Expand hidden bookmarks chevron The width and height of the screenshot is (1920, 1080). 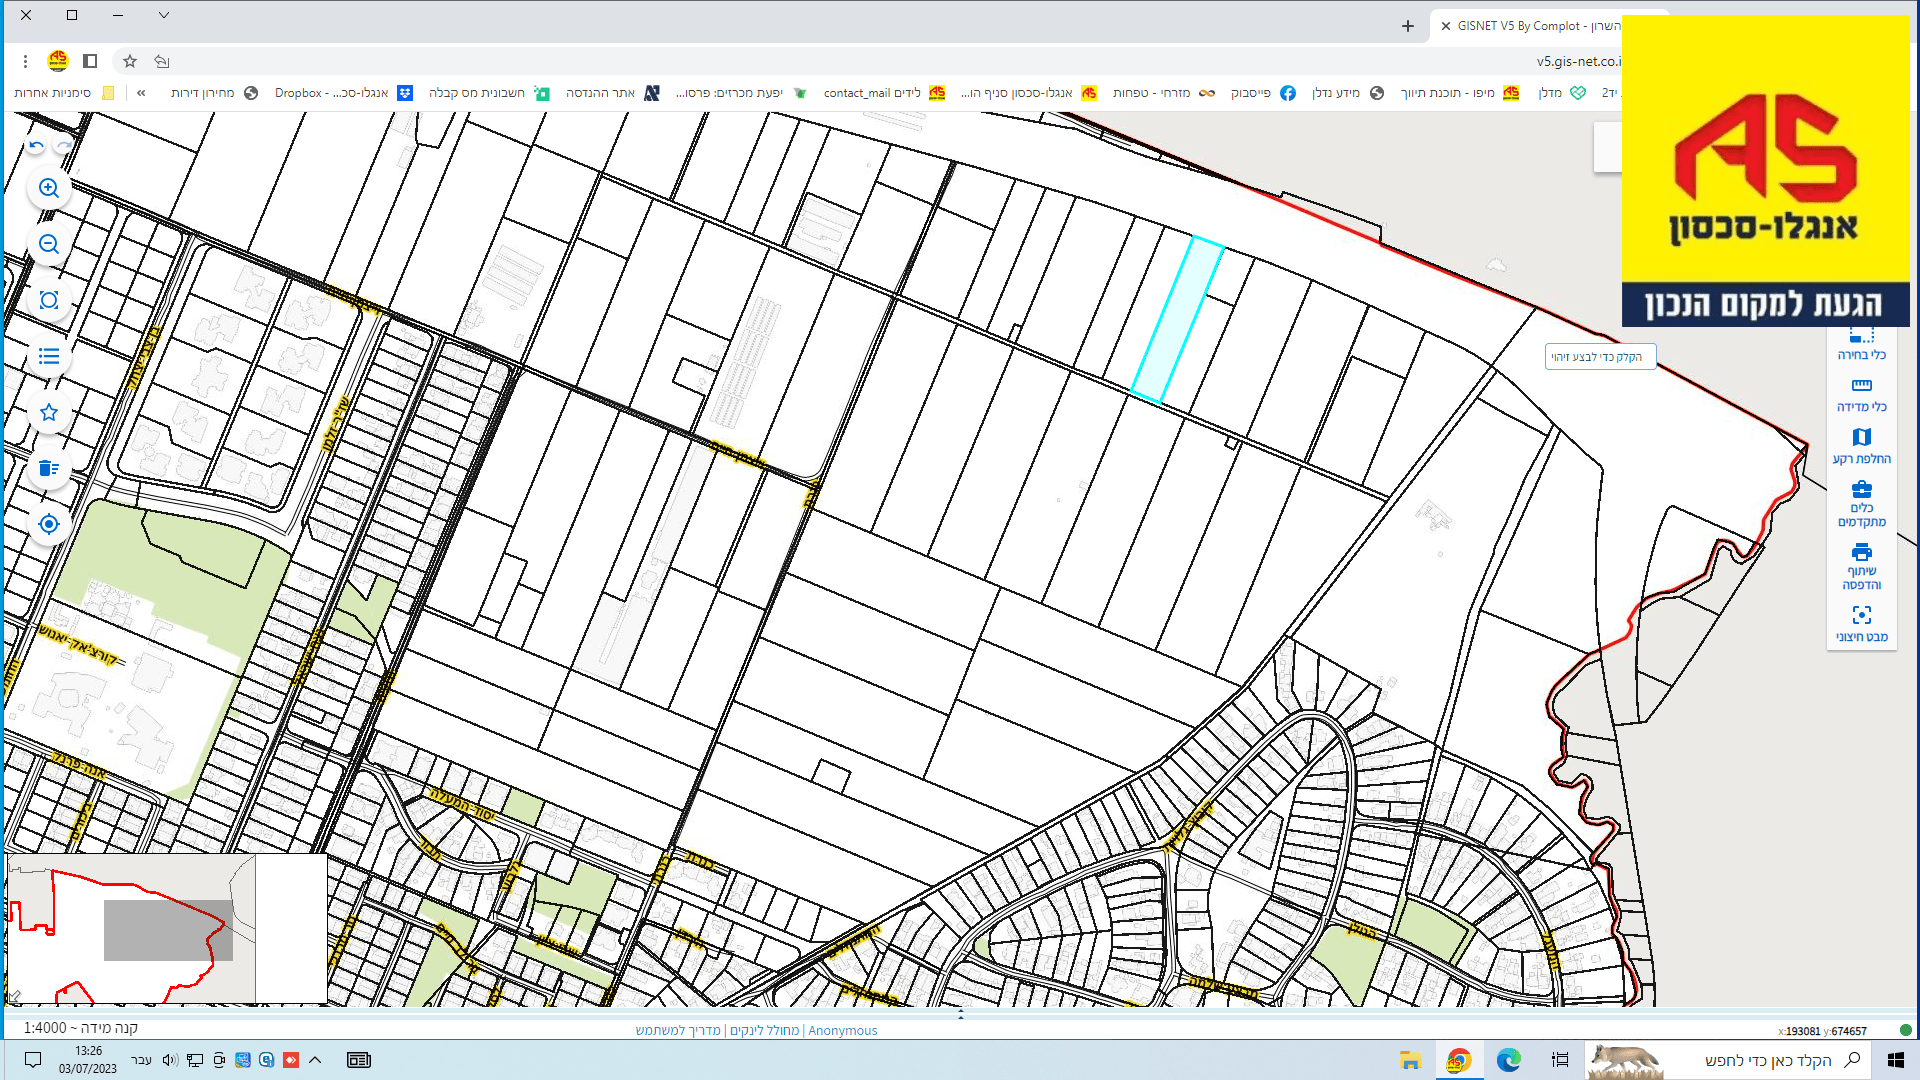click(141, 93)
